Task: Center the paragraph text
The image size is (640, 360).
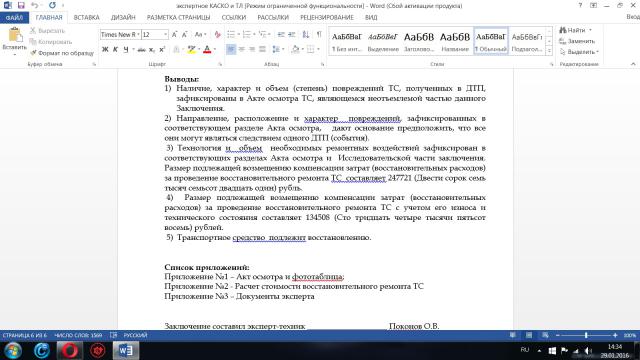Action: click(242, 49)
